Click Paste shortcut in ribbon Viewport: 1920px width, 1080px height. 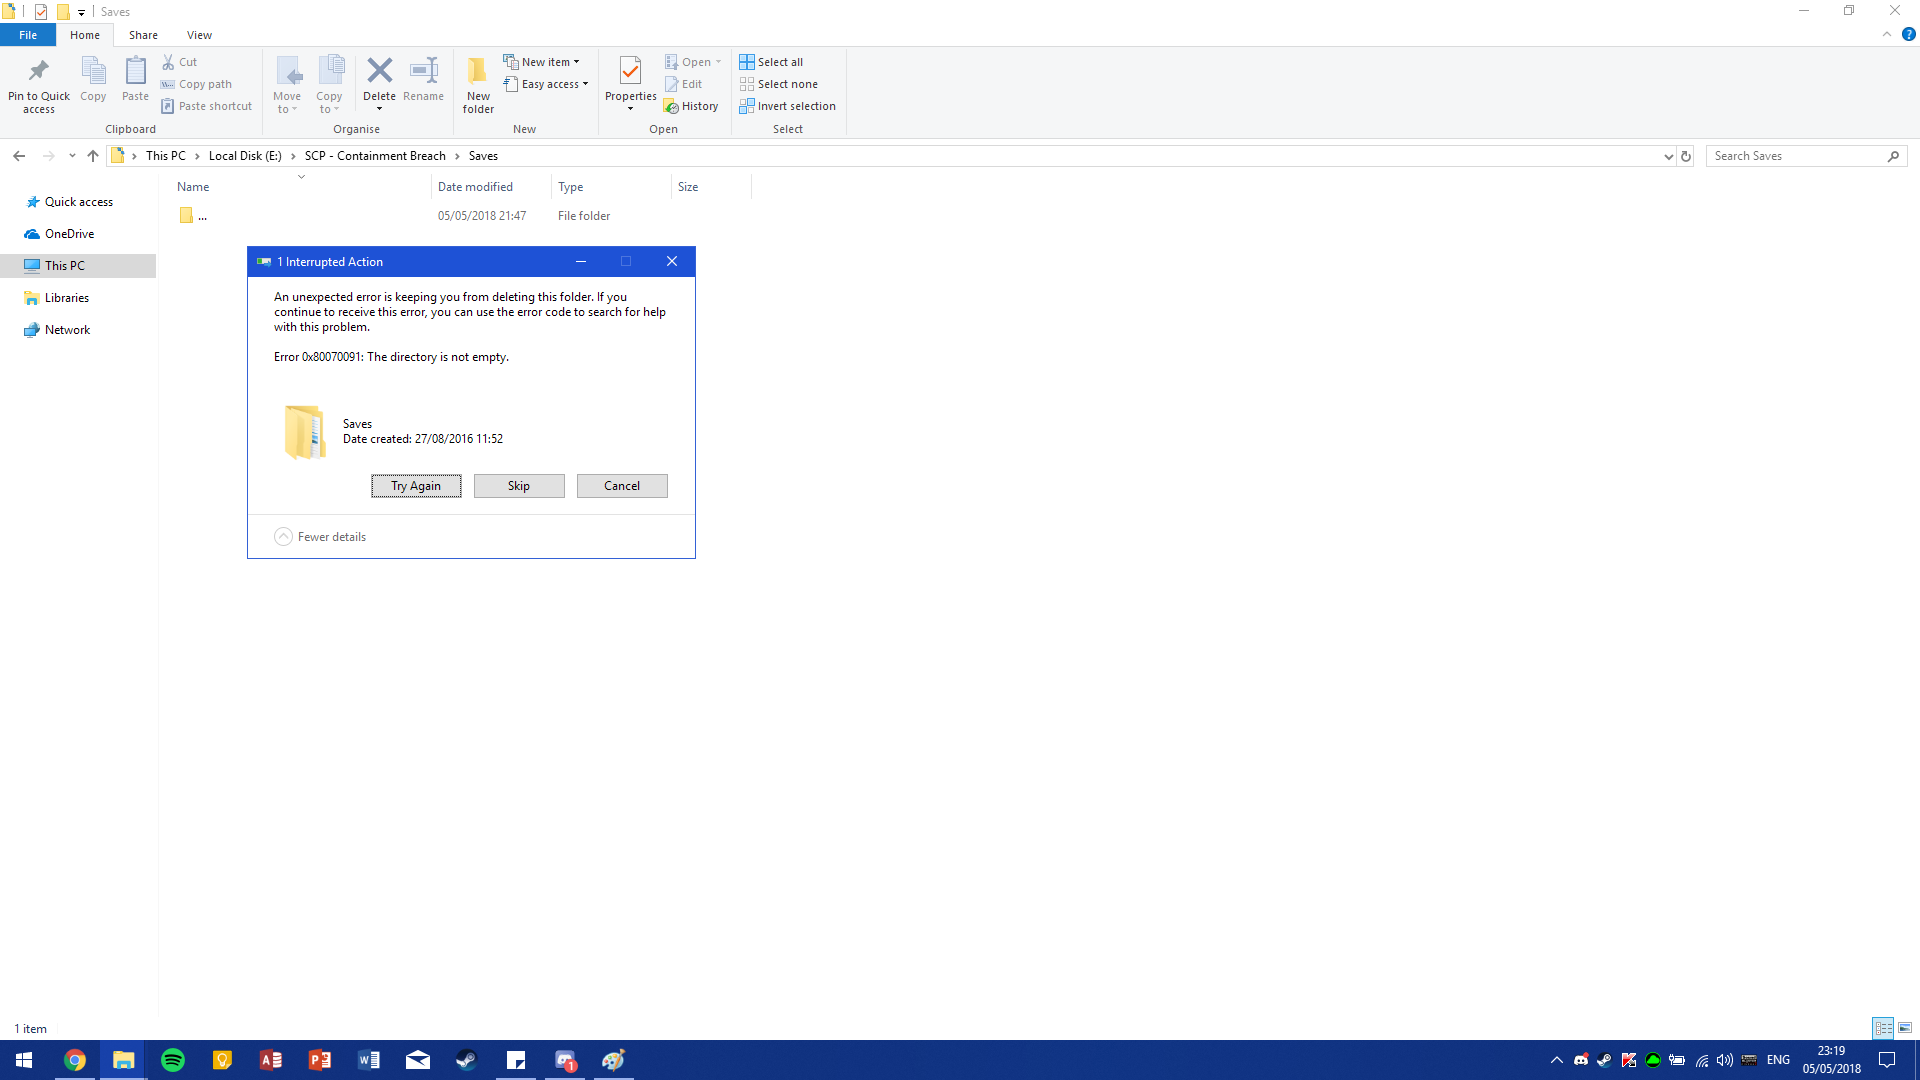pos(206,106)
